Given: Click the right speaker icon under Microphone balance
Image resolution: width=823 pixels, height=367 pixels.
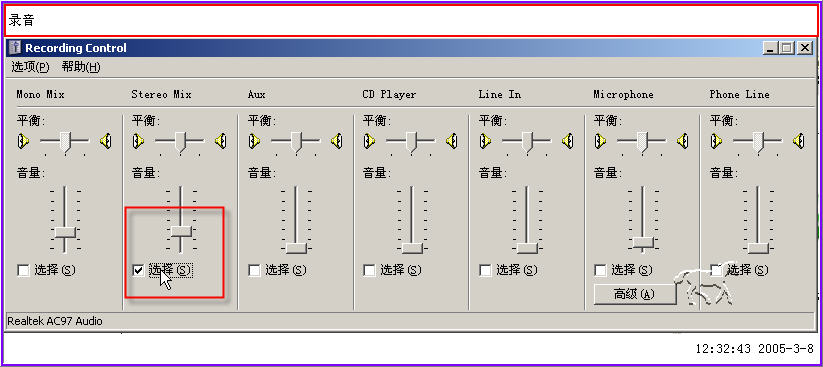Looking at the screenshot, I should point(683,141).
